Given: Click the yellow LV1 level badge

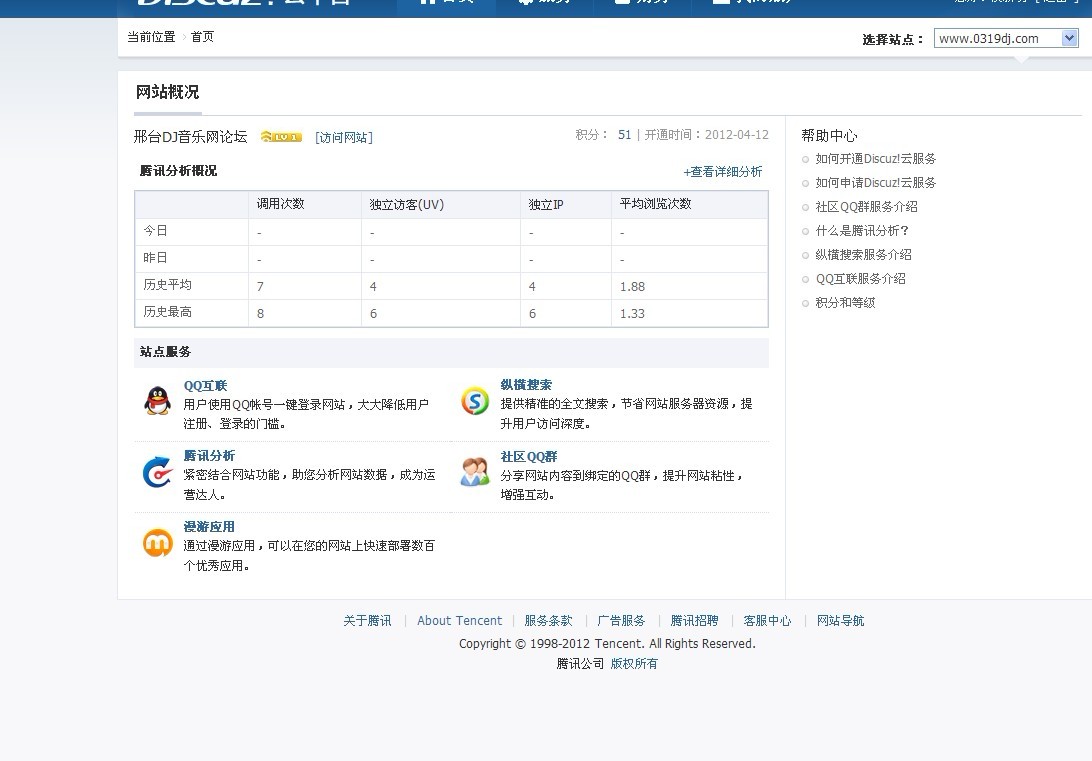Looking at the screenshot, I should (x=281, y=137).
